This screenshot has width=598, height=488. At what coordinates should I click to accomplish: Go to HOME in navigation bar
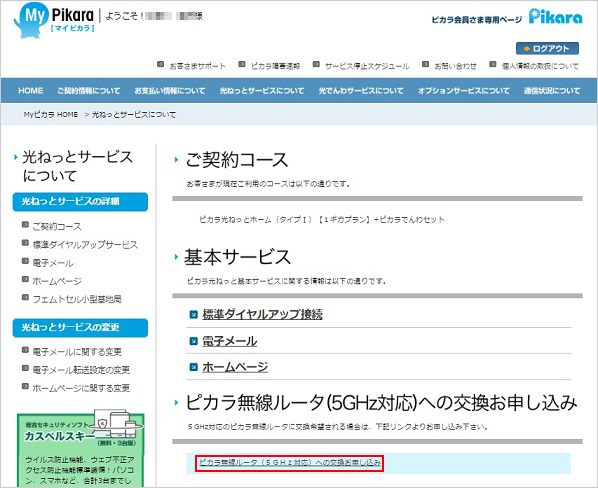tap(31, 91)
